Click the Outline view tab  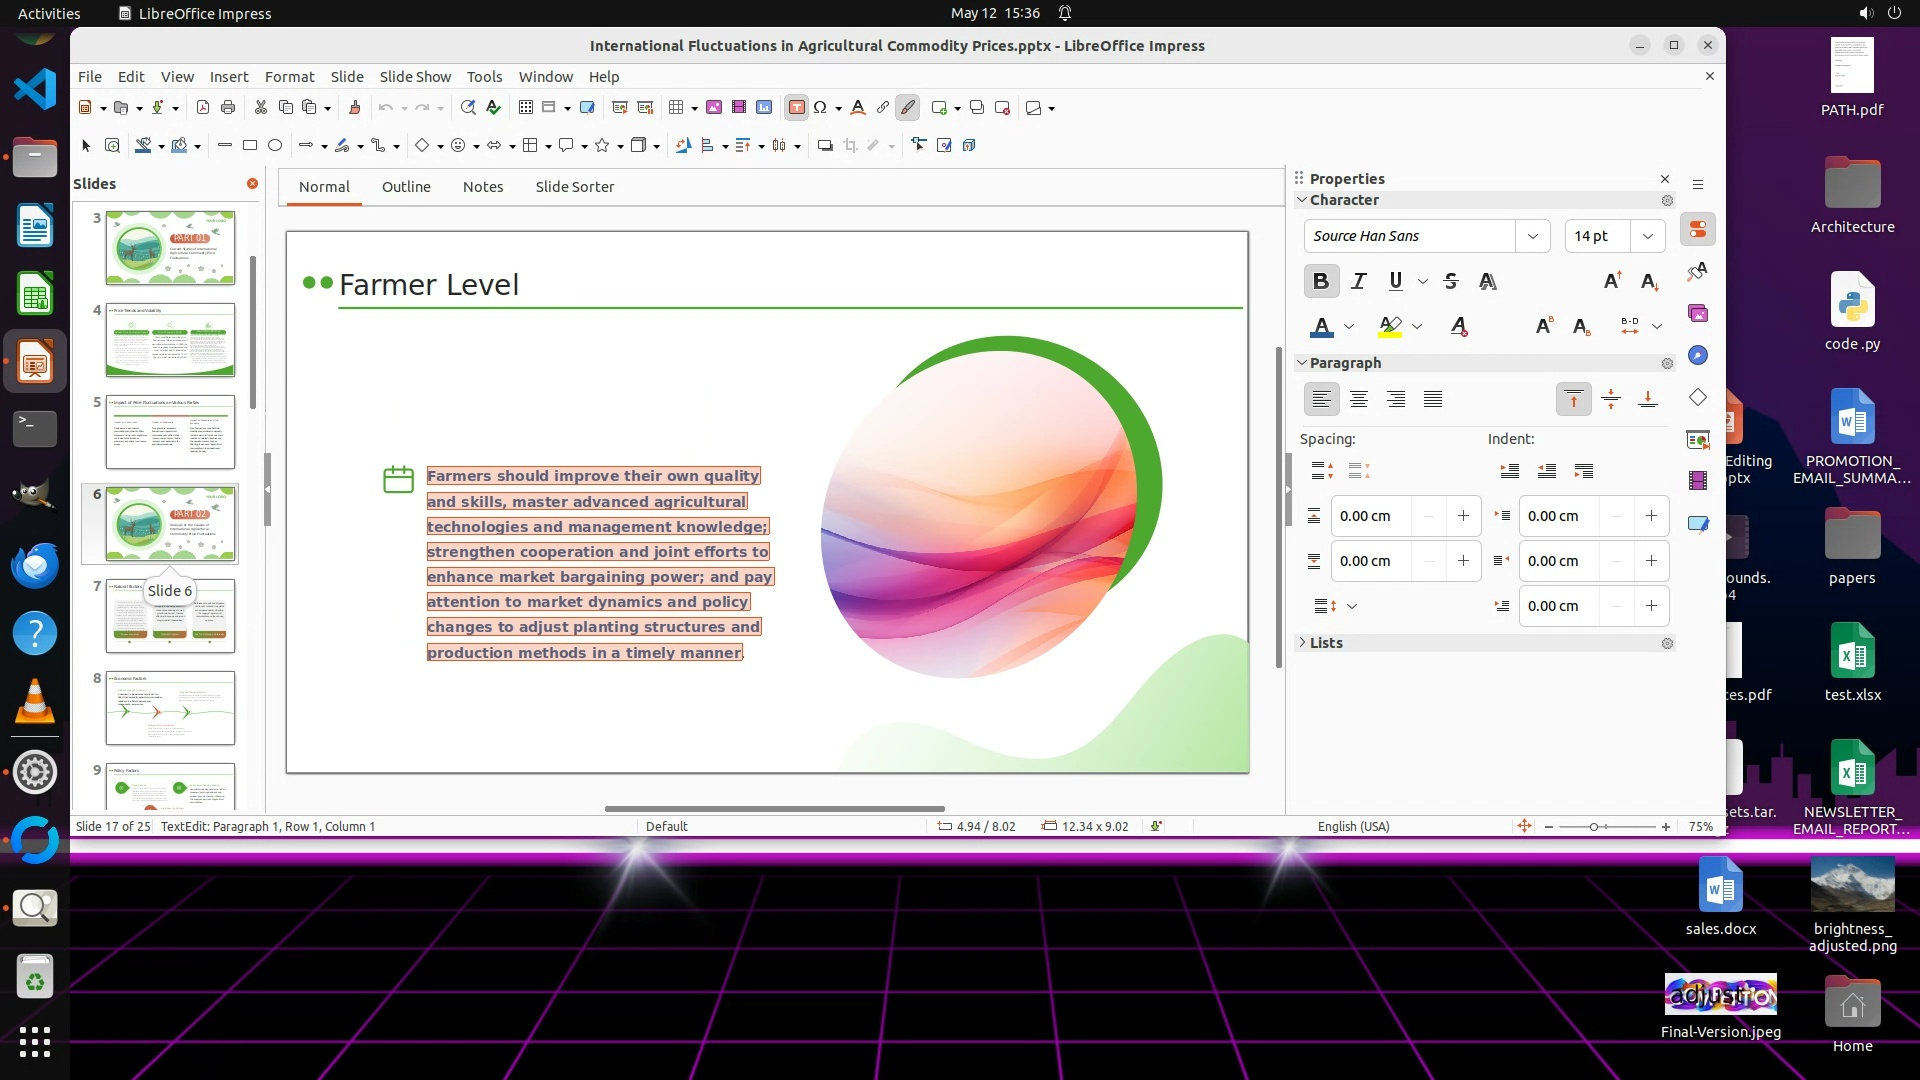click(x=406, y=187)
